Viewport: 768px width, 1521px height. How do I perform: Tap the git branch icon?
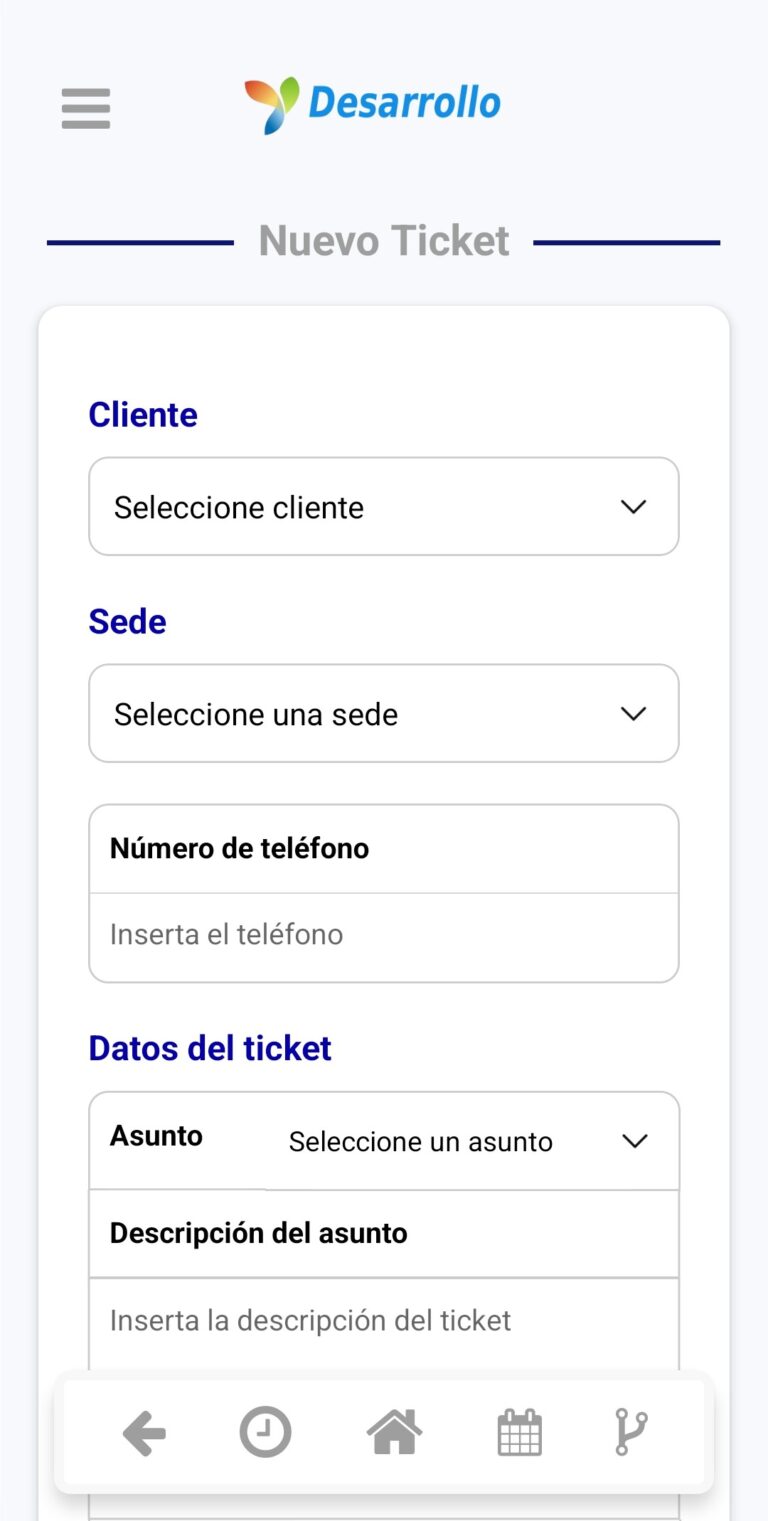pos(631,1433)
